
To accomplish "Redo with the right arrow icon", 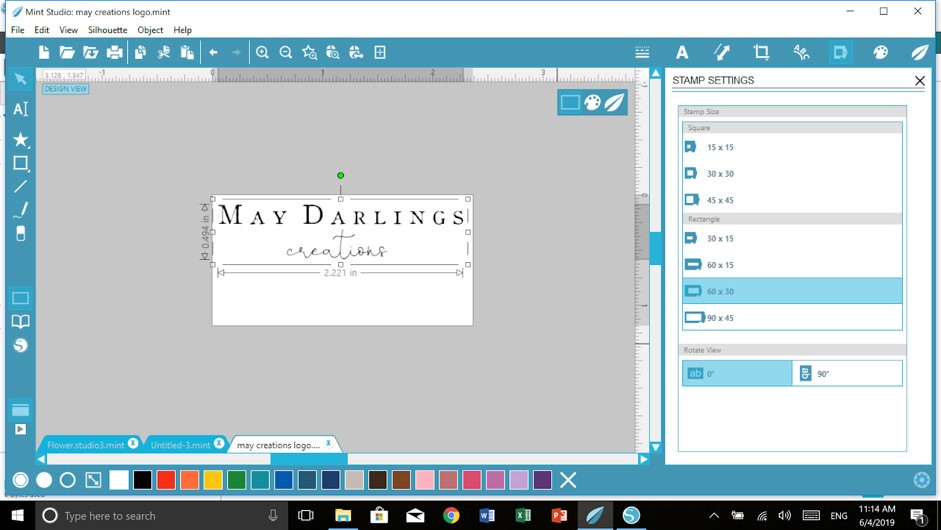I will coord(236,52).
